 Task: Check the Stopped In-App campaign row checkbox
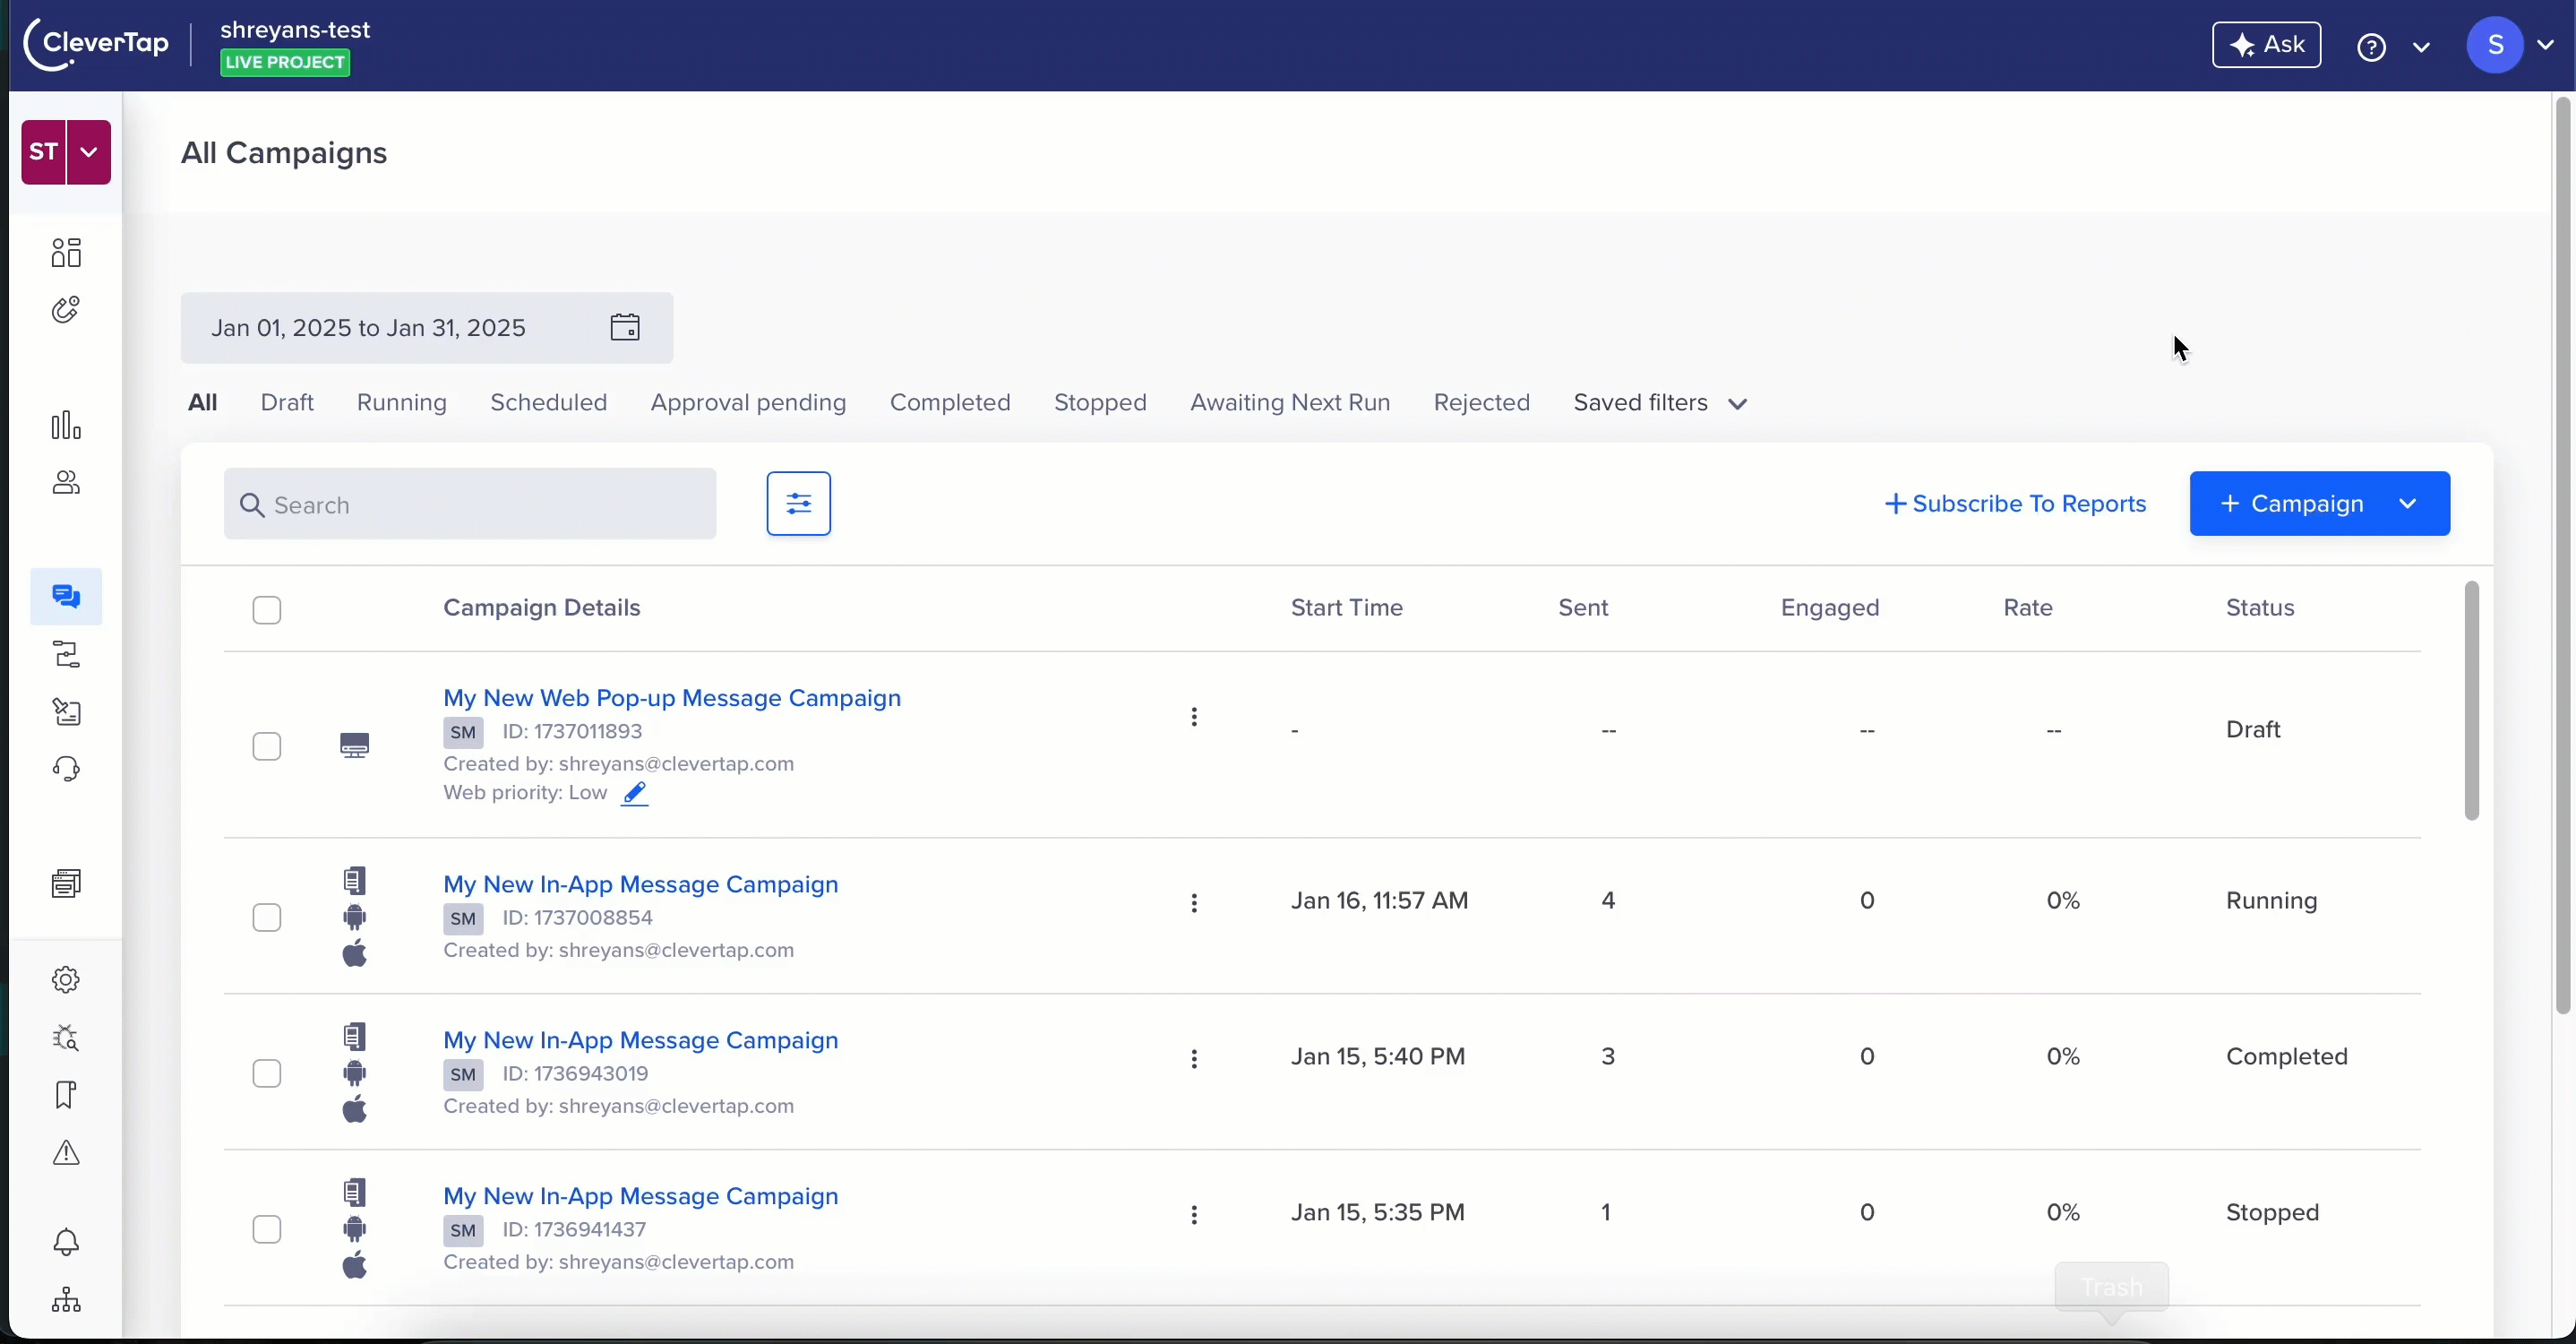coord(267,1230)
